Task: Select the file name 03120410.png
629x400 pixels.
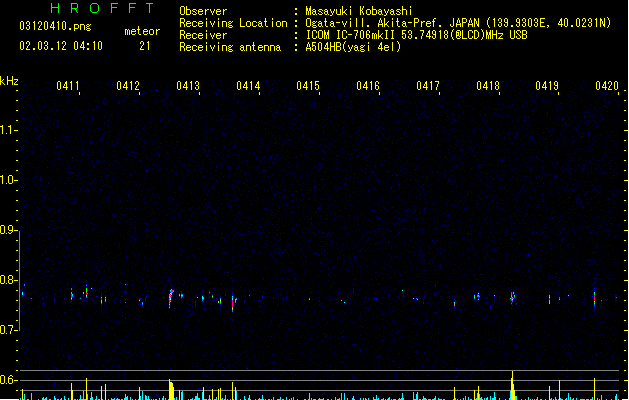Action: tap(55, 26)
